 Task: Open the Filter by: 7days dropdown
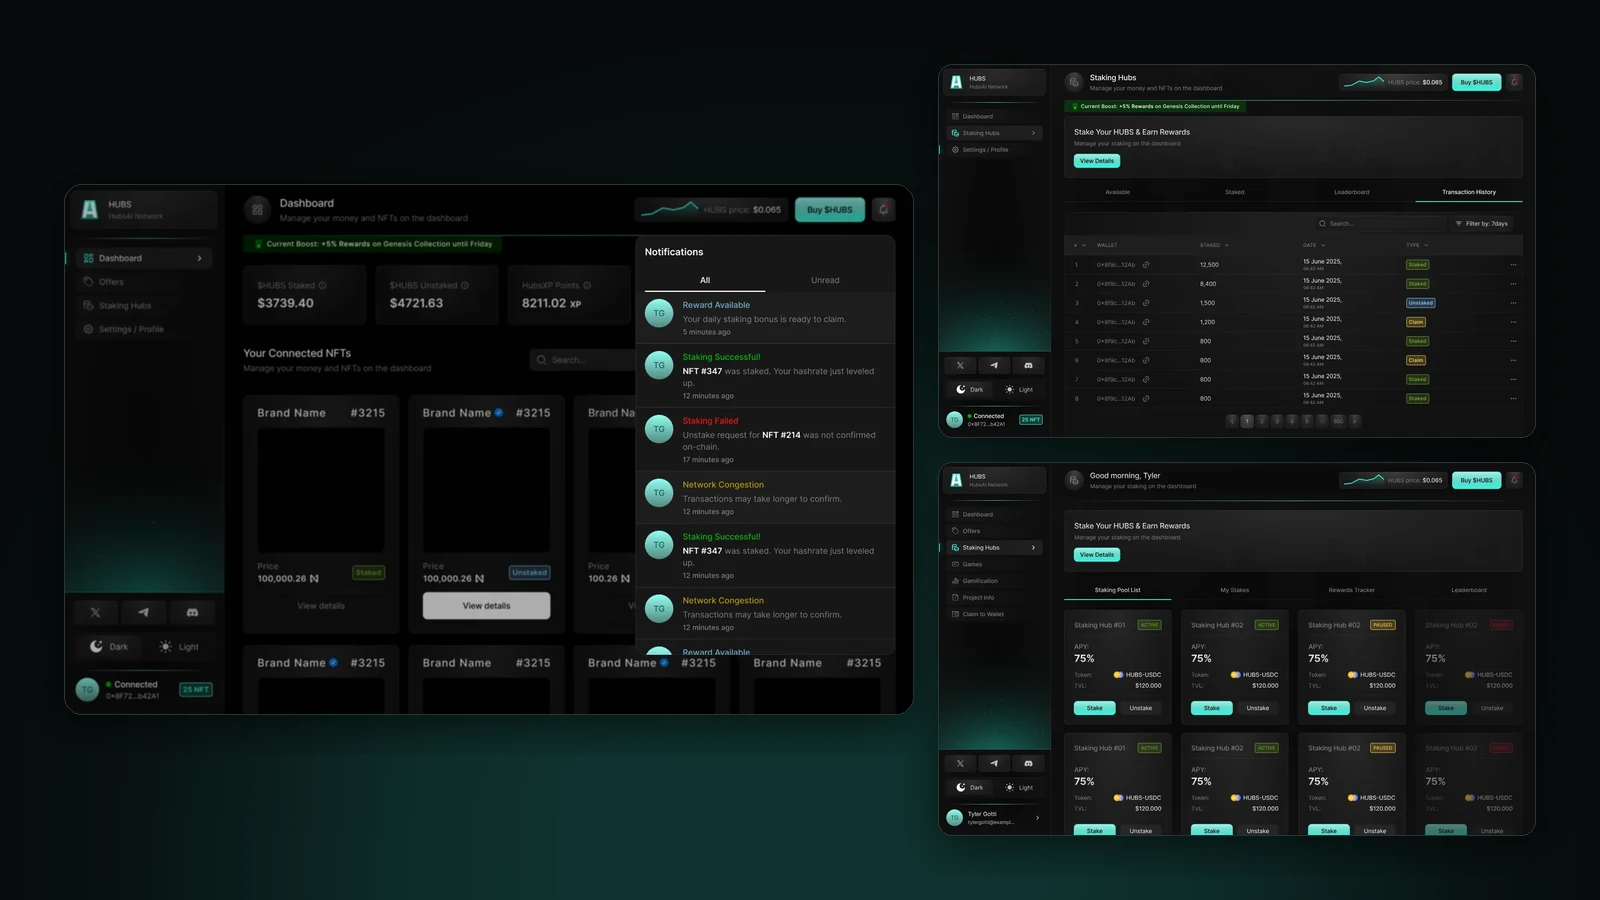[1482, 224]
